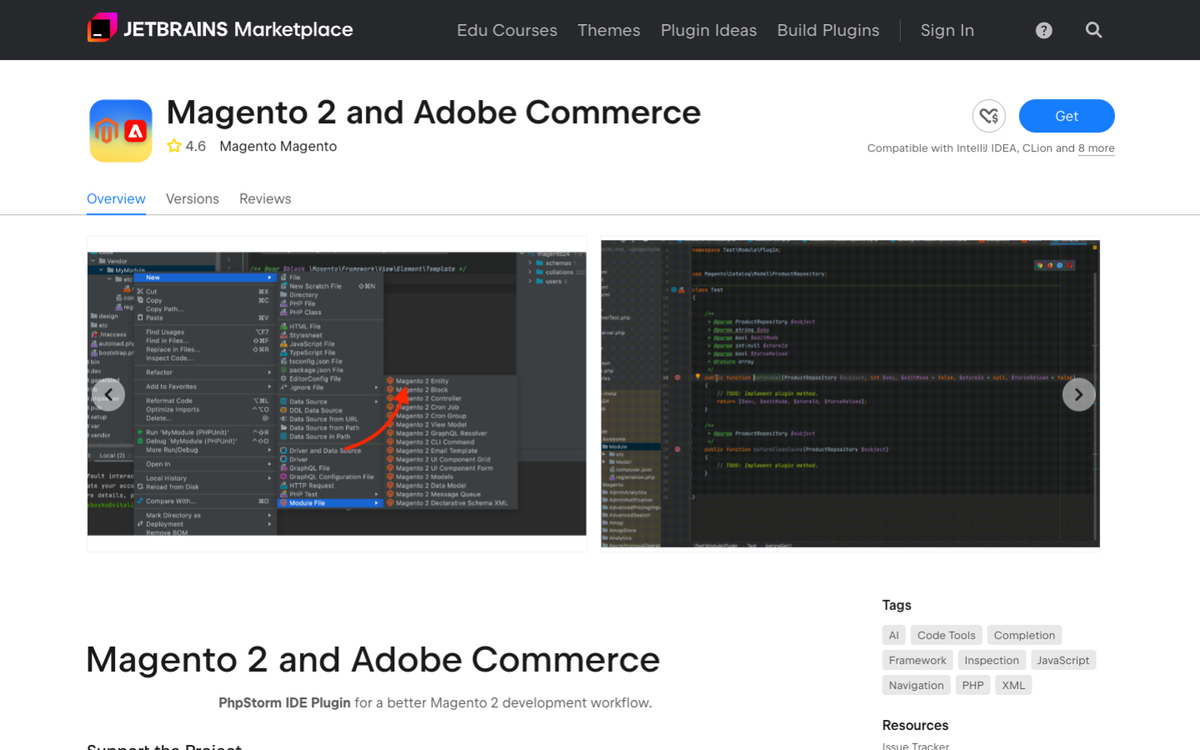Open the Issue Tracker resource link
The height and width of the screenshot is (750, 1200).
click(915, 746)
